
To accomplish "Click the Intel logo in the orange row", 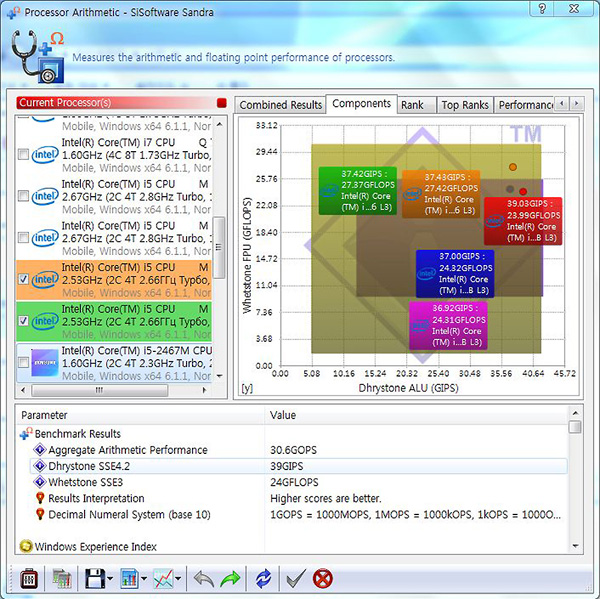I will tap(45, 279).
